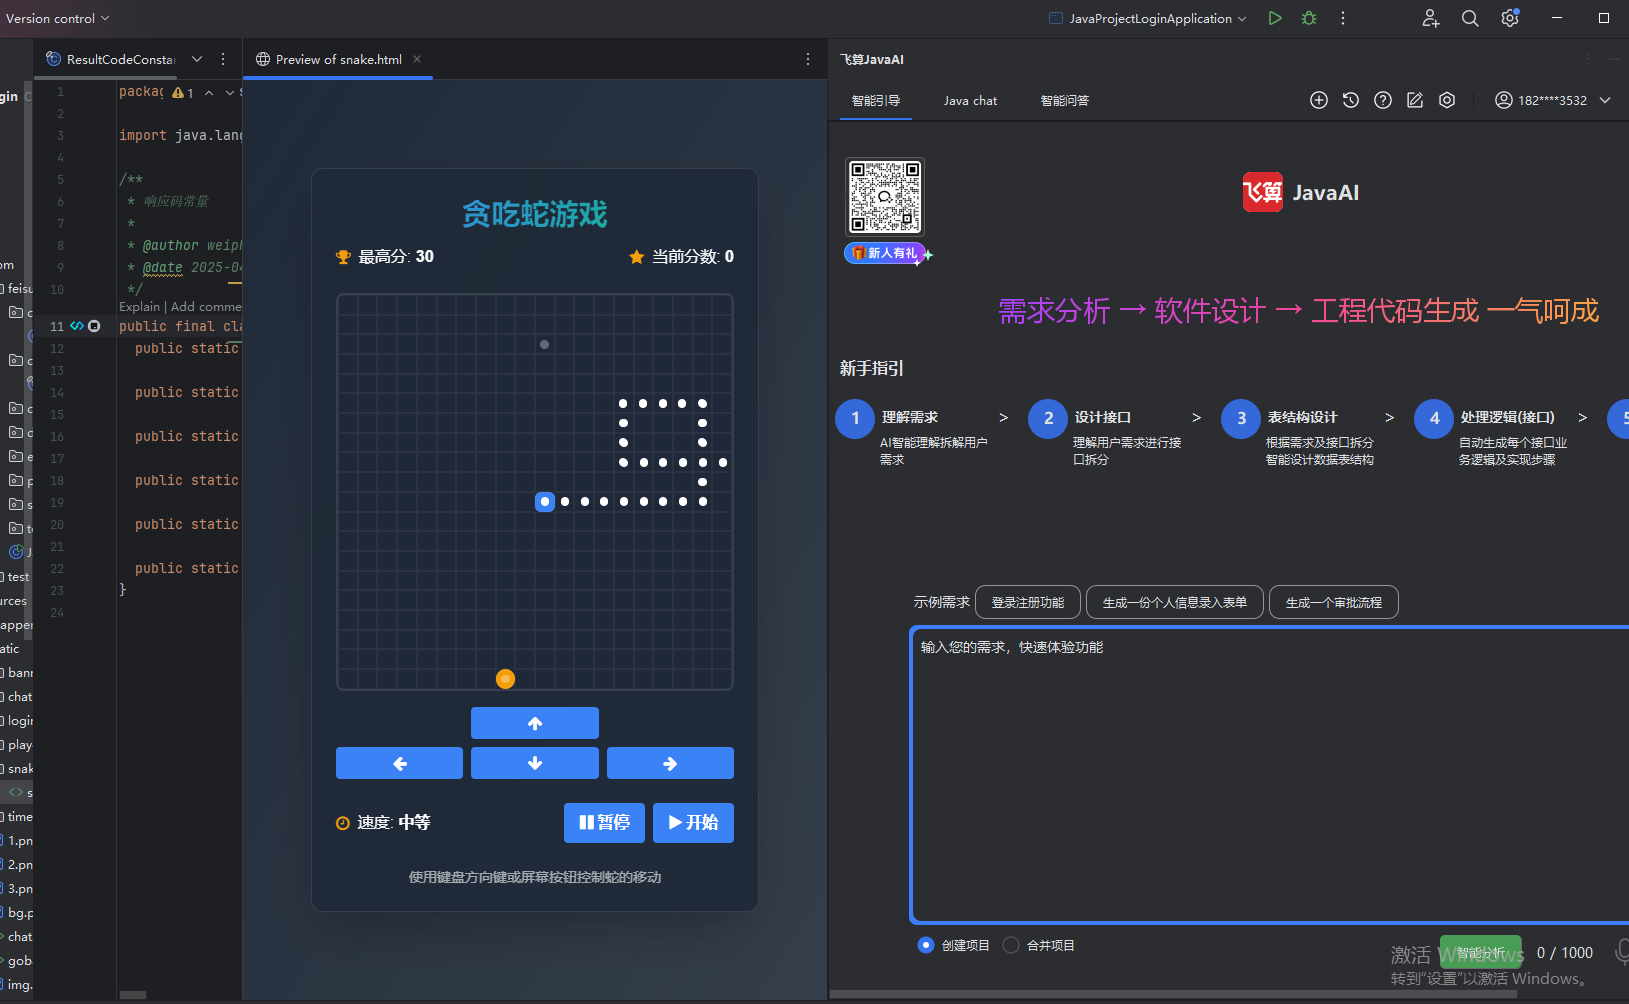Open JavaAI history clock icon
The width and height of the screenshot is (1629, 1004).
1351,100
